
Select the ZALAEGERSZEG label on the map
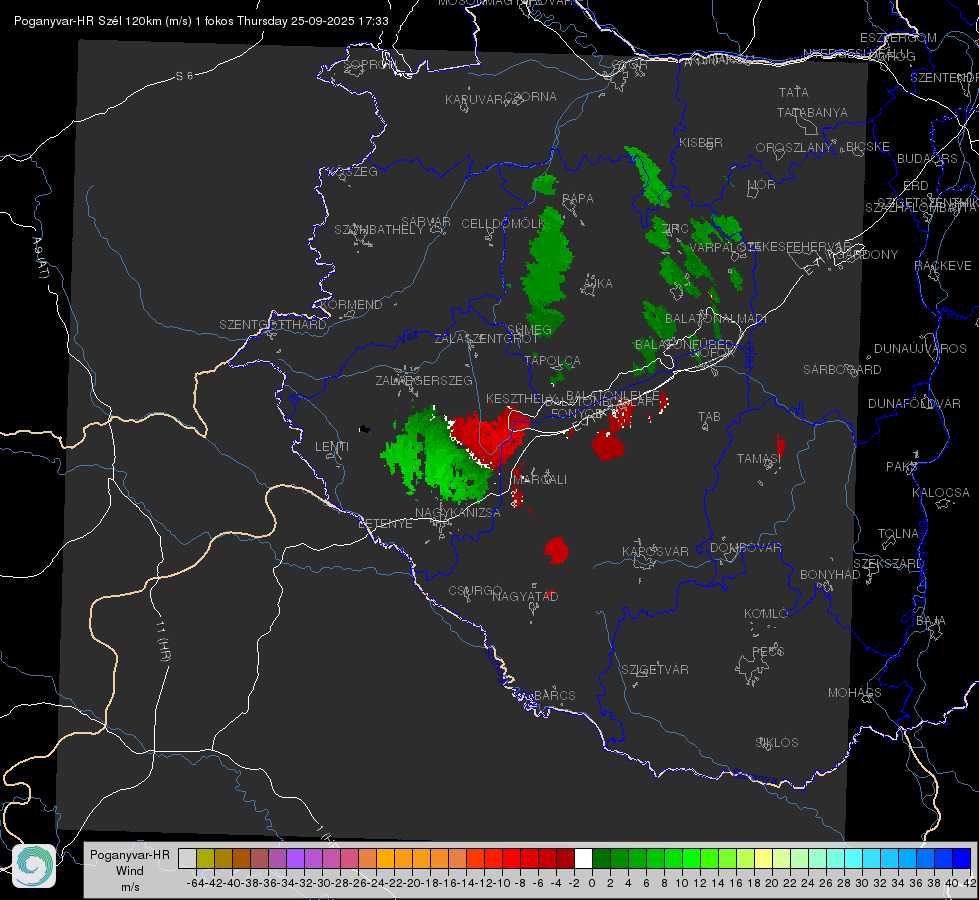coord(424,380)
